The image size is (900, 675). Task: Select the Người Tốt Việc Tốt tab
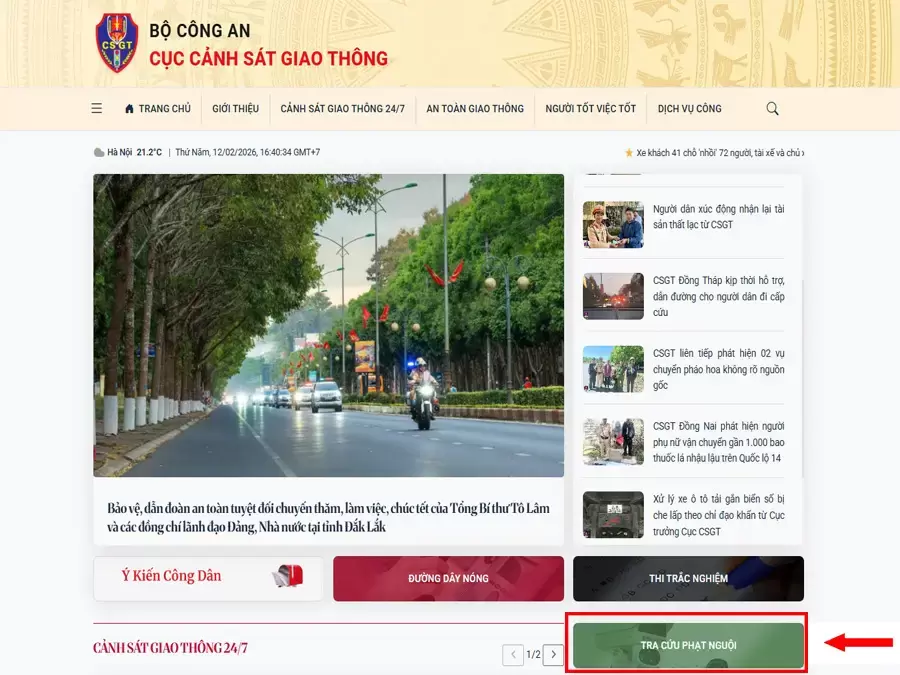(x=590, y=108)
